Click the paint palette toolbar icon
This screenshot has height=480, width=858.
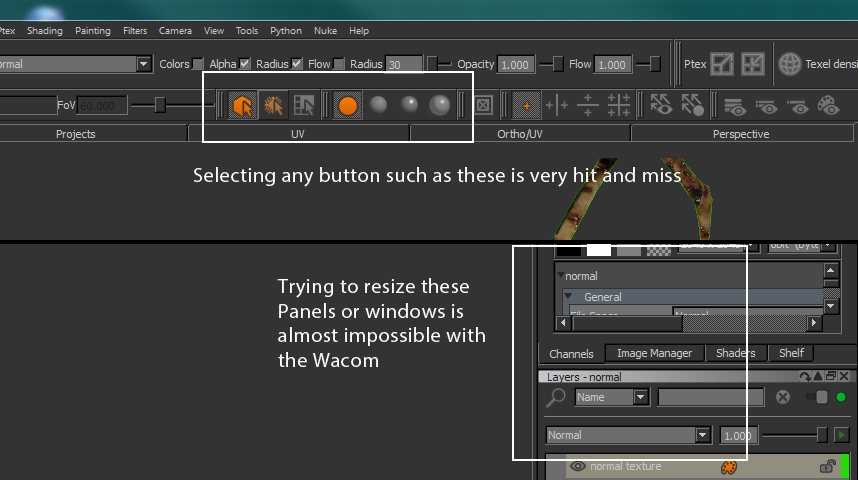[828, 105]
